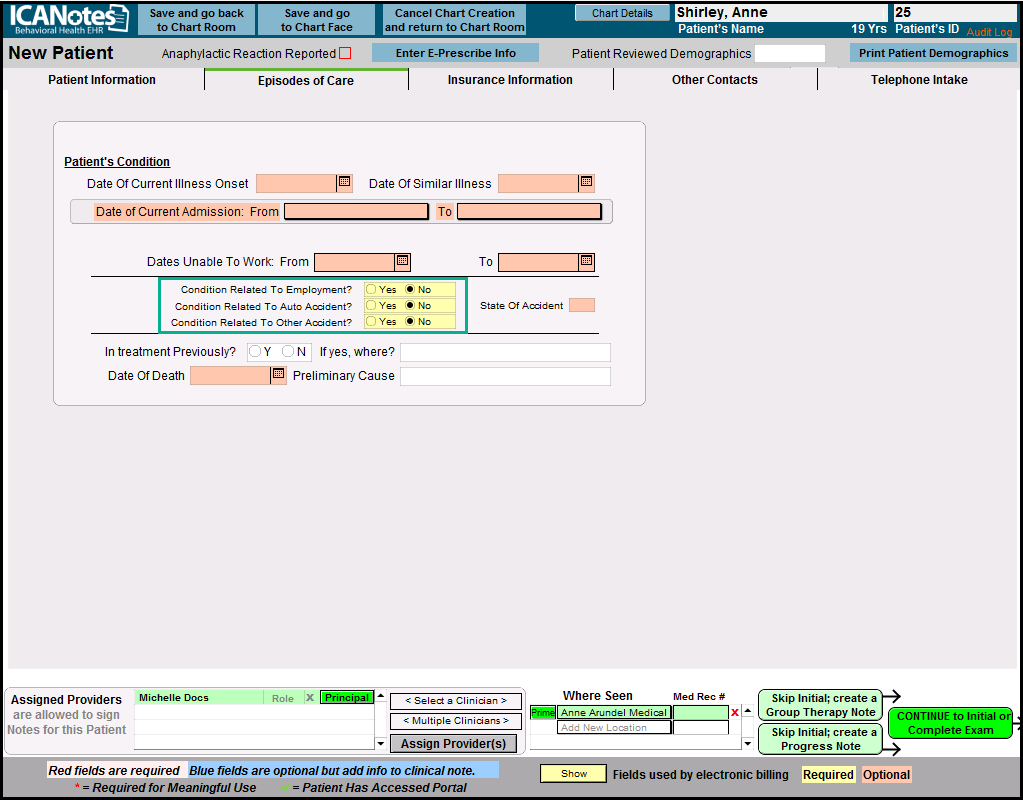Click the ICANotes logo
Viewport: 1023px width, 800px height.
[x=67, y=19]
